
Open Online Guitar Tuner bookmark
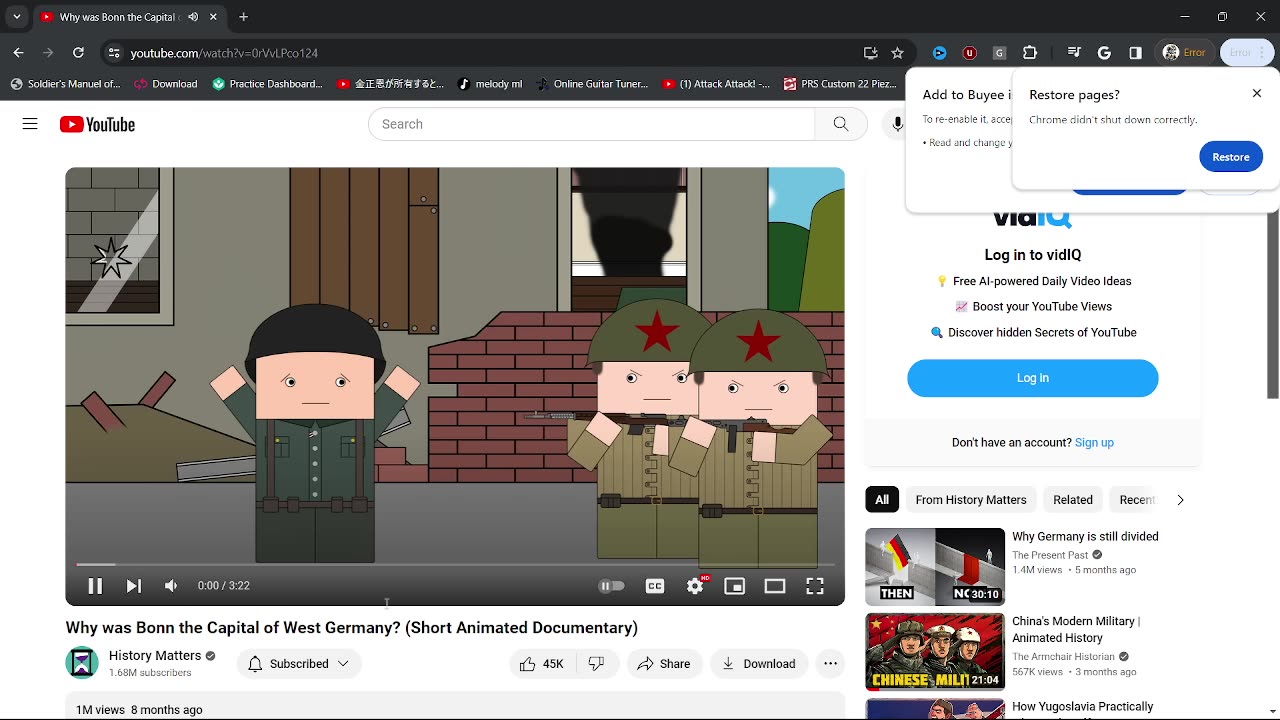[x=592, y=84]
